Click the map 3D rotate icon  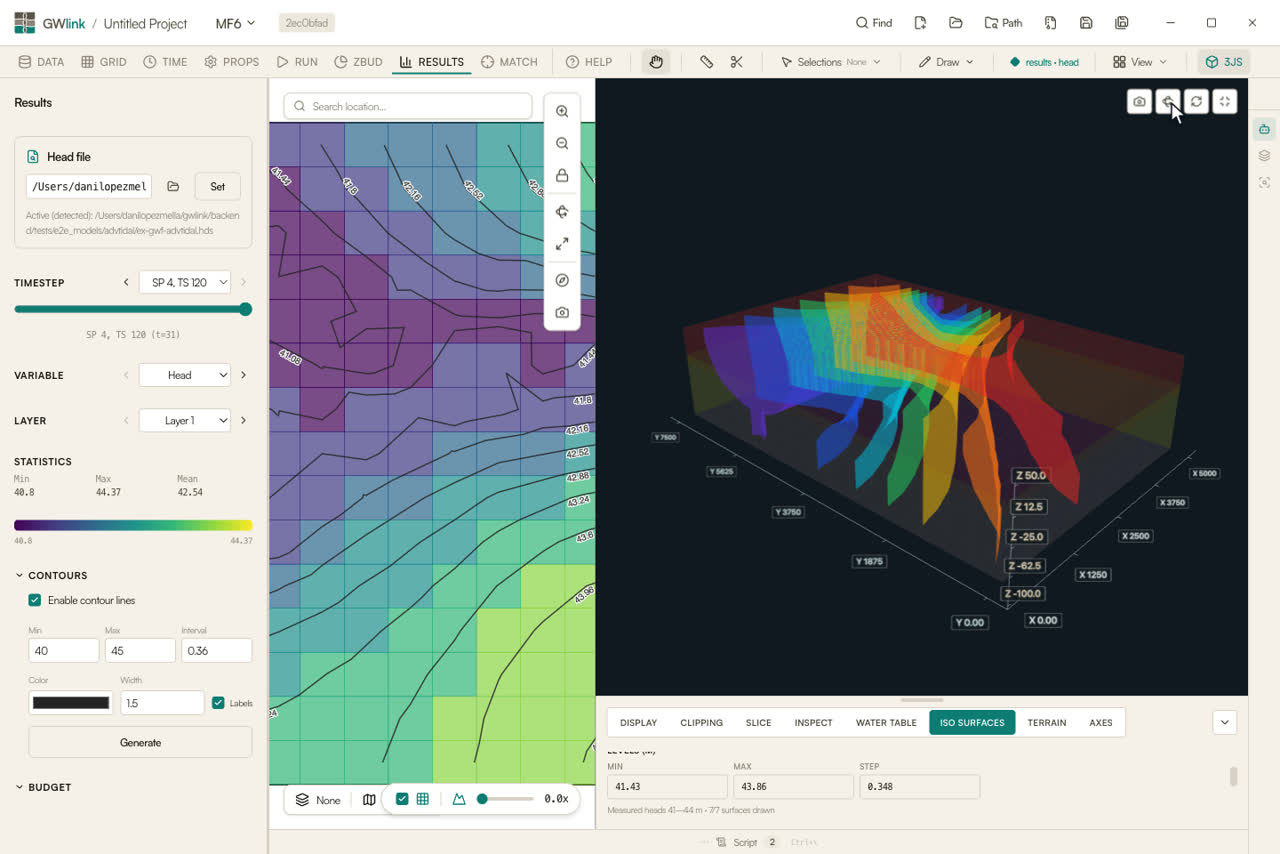click(x=562, y=212)
